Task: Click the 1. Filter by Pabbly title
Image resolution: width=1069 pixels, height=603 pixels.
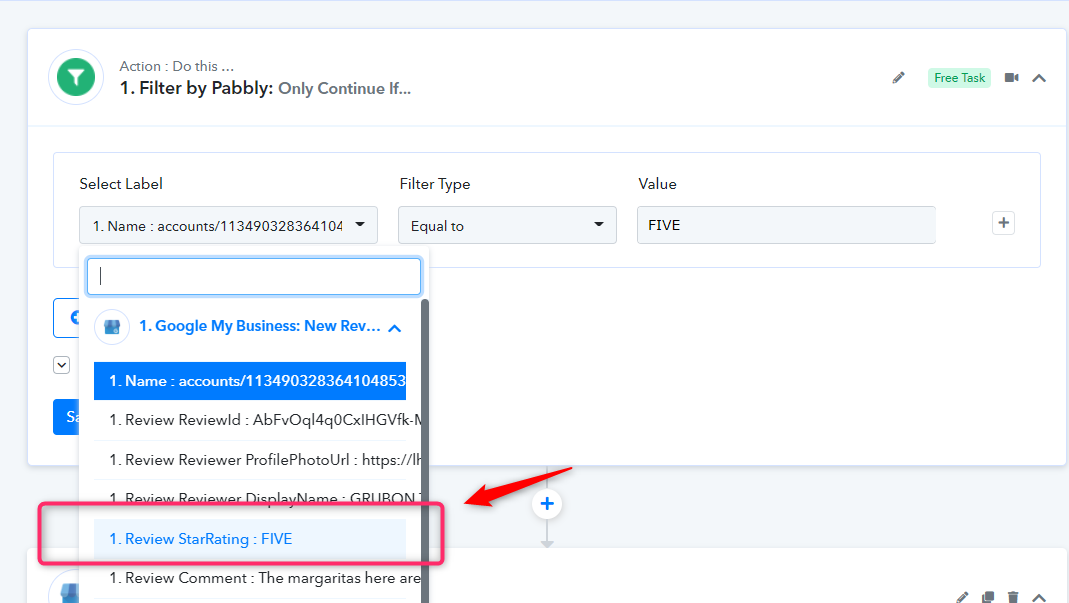Action: point(196,88)
